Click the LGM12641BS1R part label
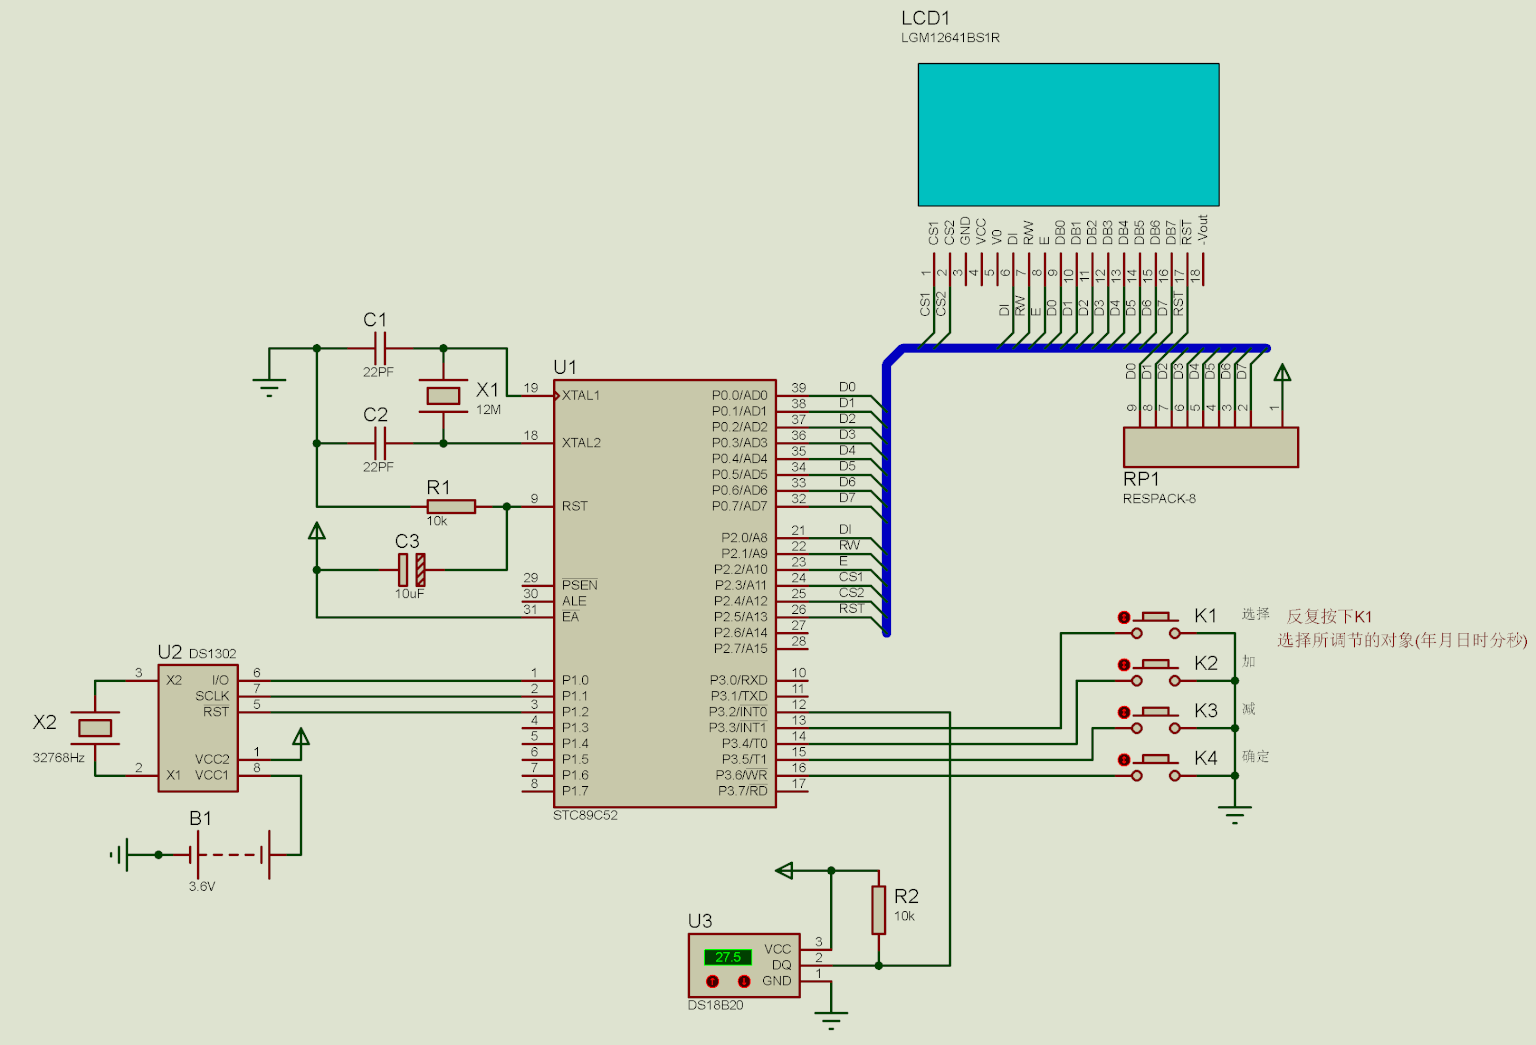The height and width of the screenshot is (1045, 1536). coord(950,38)
